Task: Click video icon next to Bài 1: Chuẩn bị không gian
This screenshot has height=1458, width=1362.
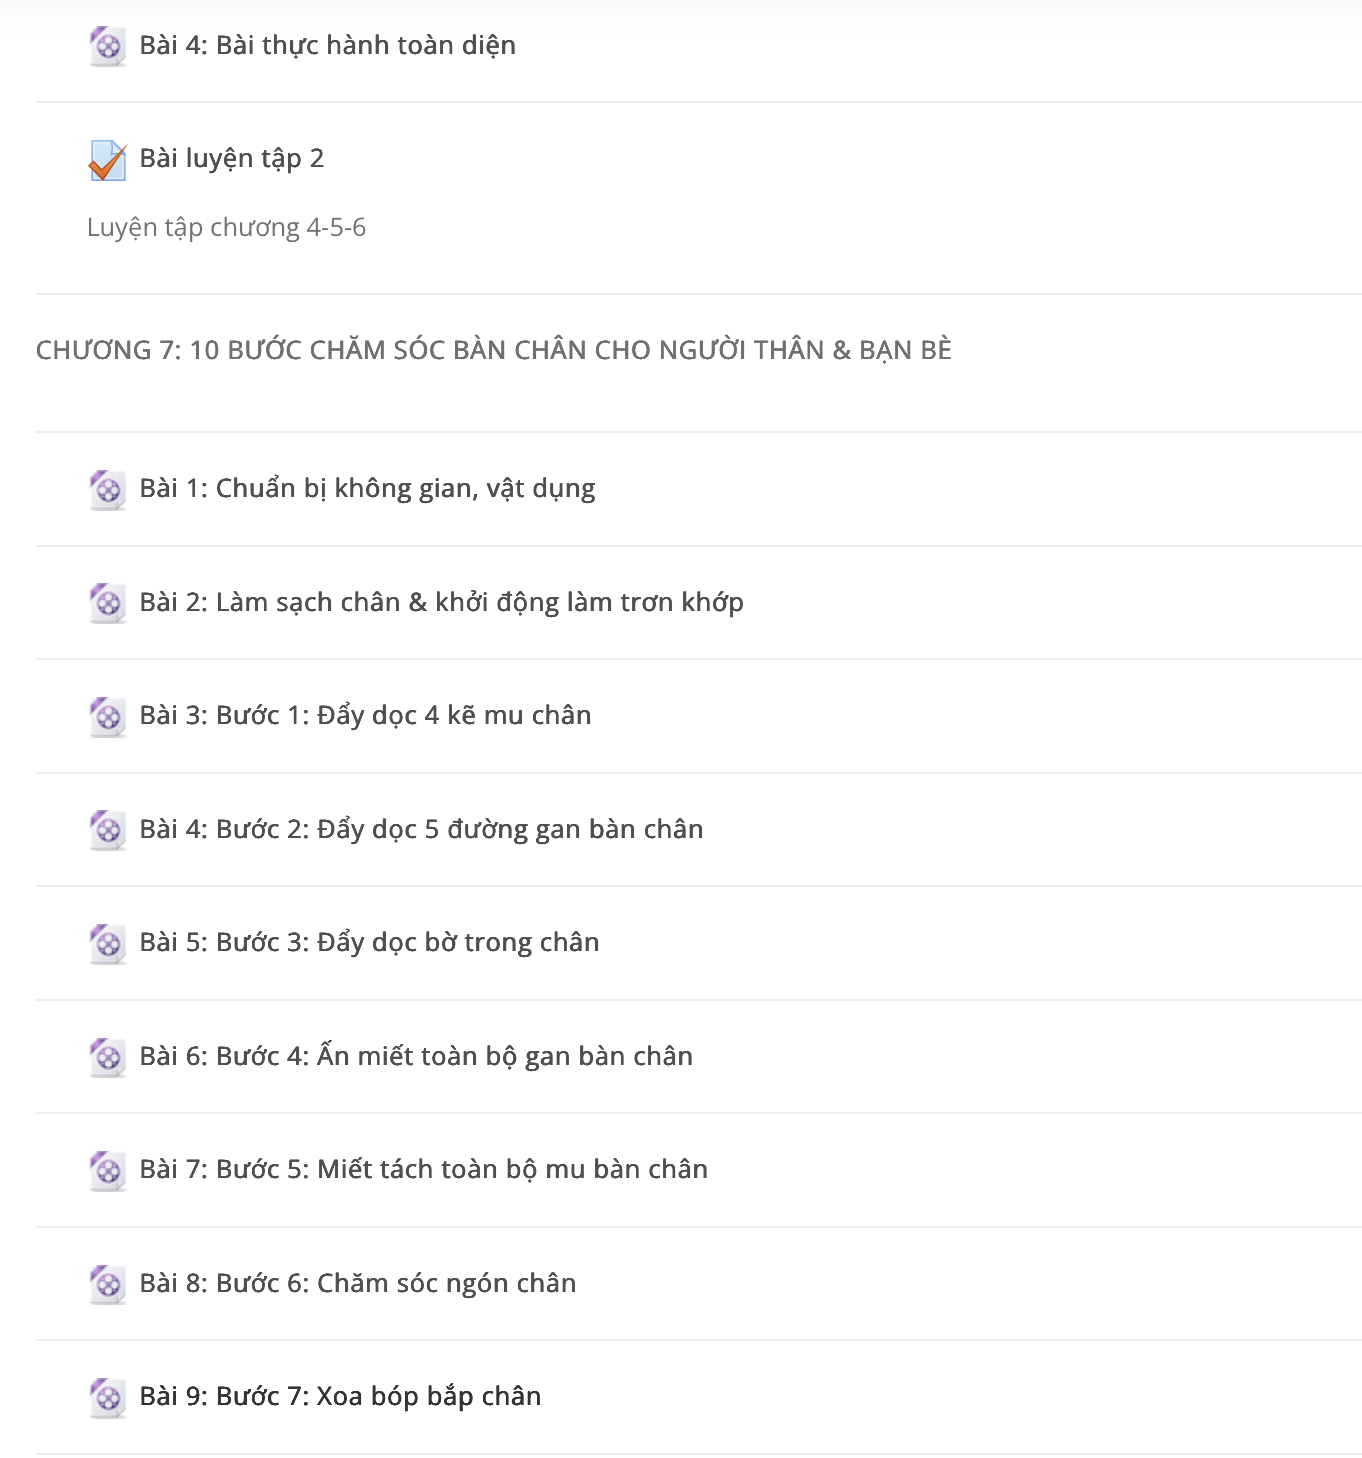Action: click(107, 490)
